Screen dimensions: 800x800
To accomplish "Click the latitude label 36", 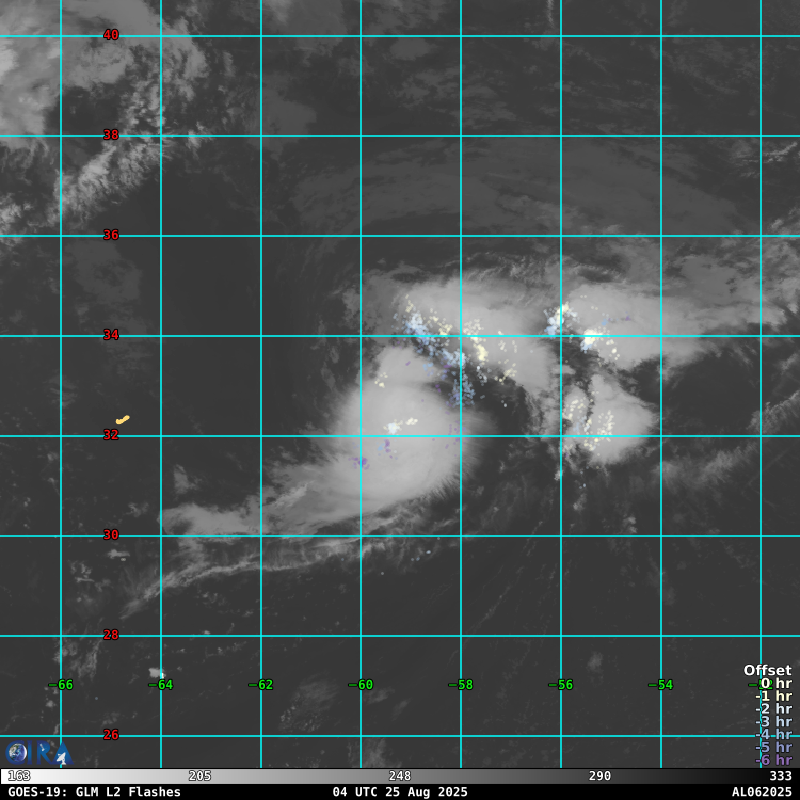I will click(x=111, y=235).
